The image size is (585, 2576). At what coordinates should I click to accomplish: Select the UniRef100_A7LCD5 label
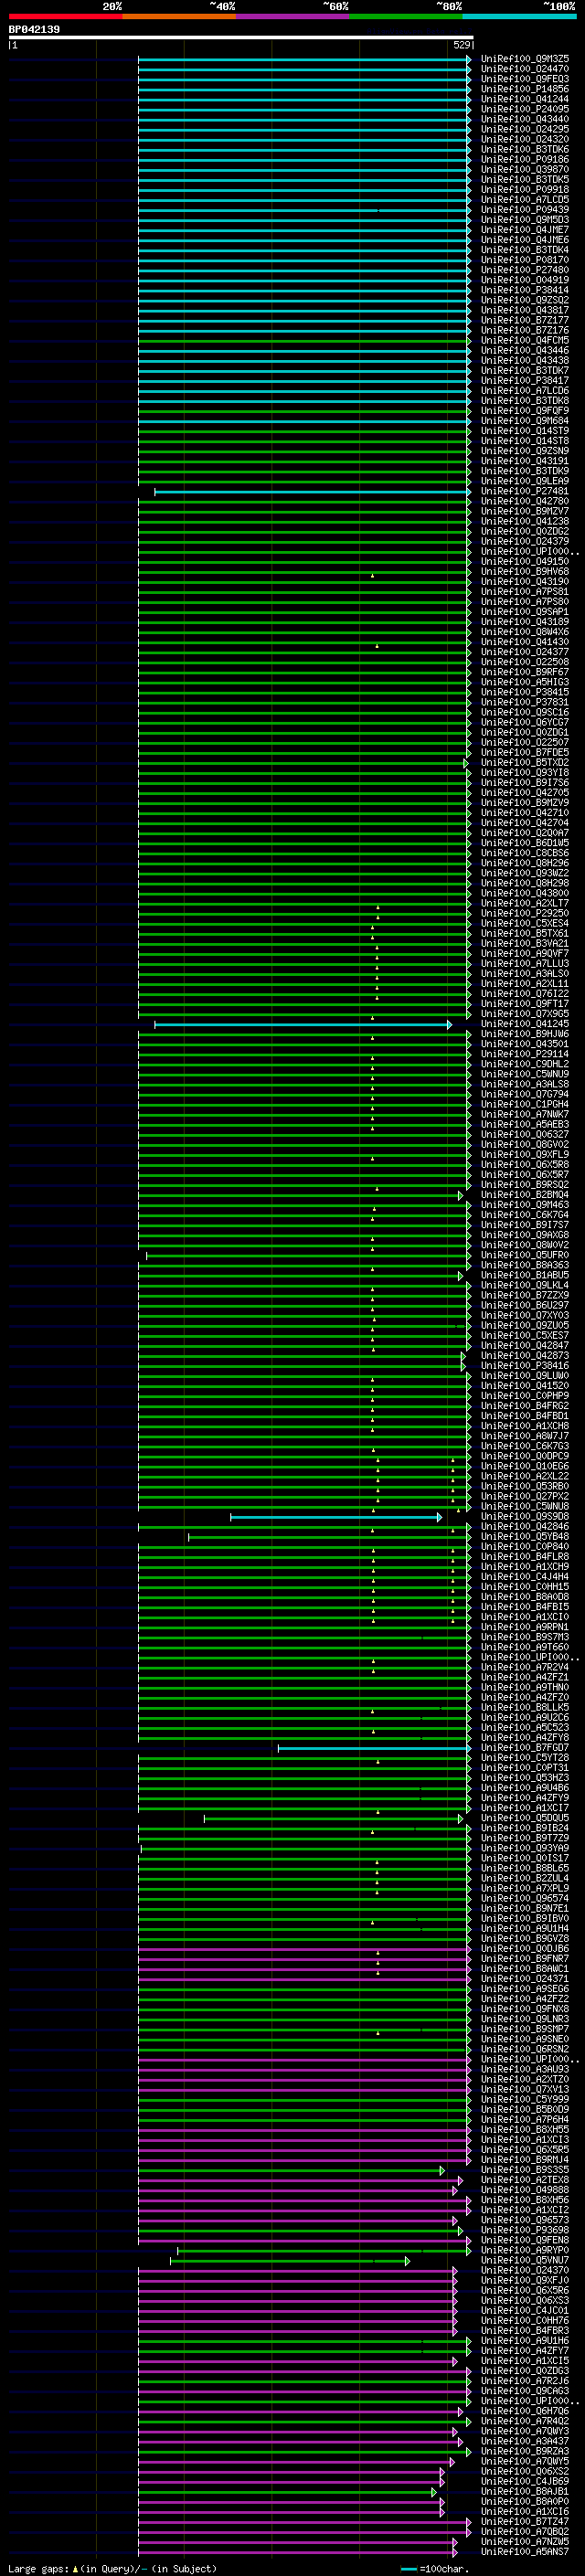click(525, 200)
